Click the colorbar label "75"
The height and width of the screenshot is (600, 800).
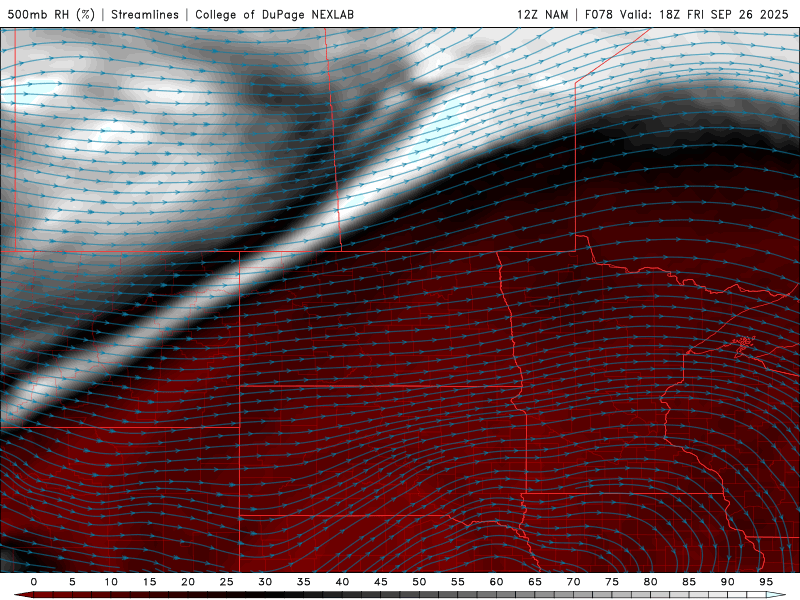[x=612, y=582]
